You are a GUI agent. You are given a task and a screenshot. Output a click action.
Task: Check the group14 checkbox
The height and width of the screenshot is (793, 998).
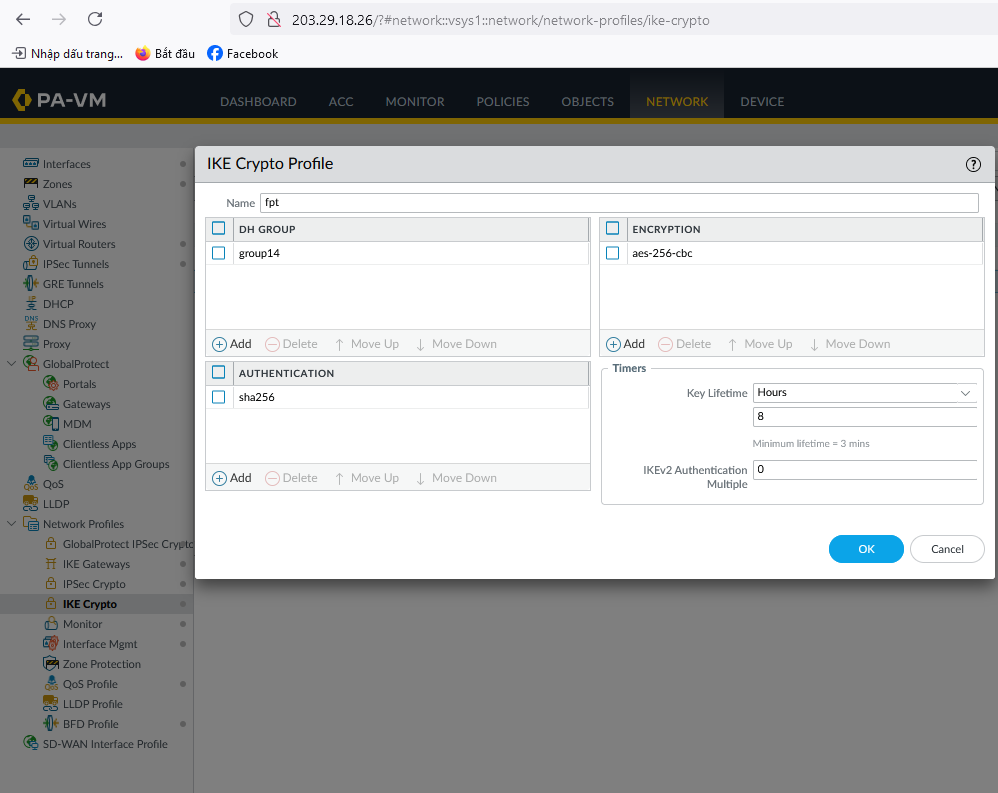tap(219, 253)
